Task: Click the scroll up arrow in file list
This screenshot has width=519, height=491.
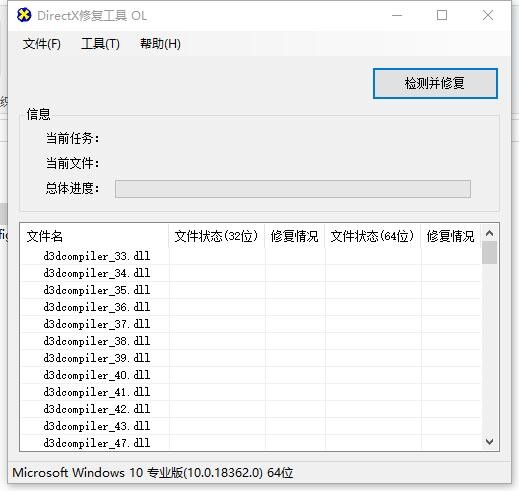Action: pos(489,233)
